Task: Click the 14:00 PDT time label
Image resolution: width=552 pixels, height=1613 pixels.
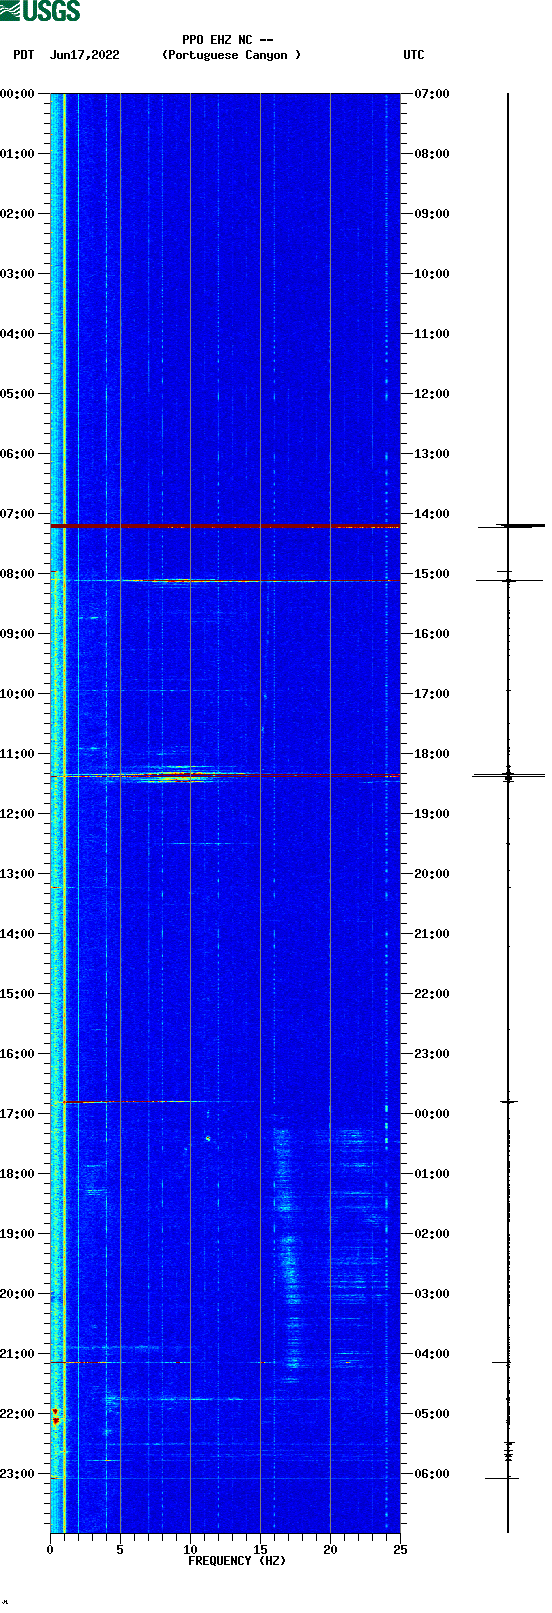Action: [18, 934]
